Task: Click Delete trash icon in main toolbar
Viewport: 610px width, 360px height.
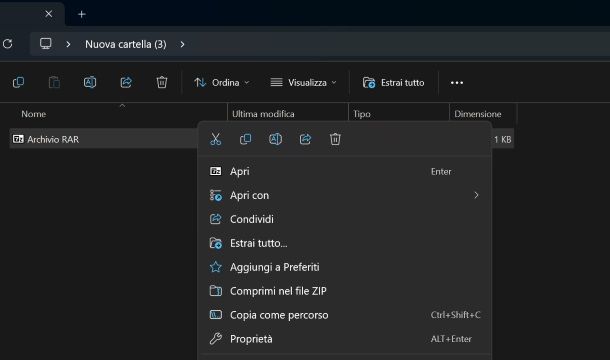Action: [x=162, y=83]
